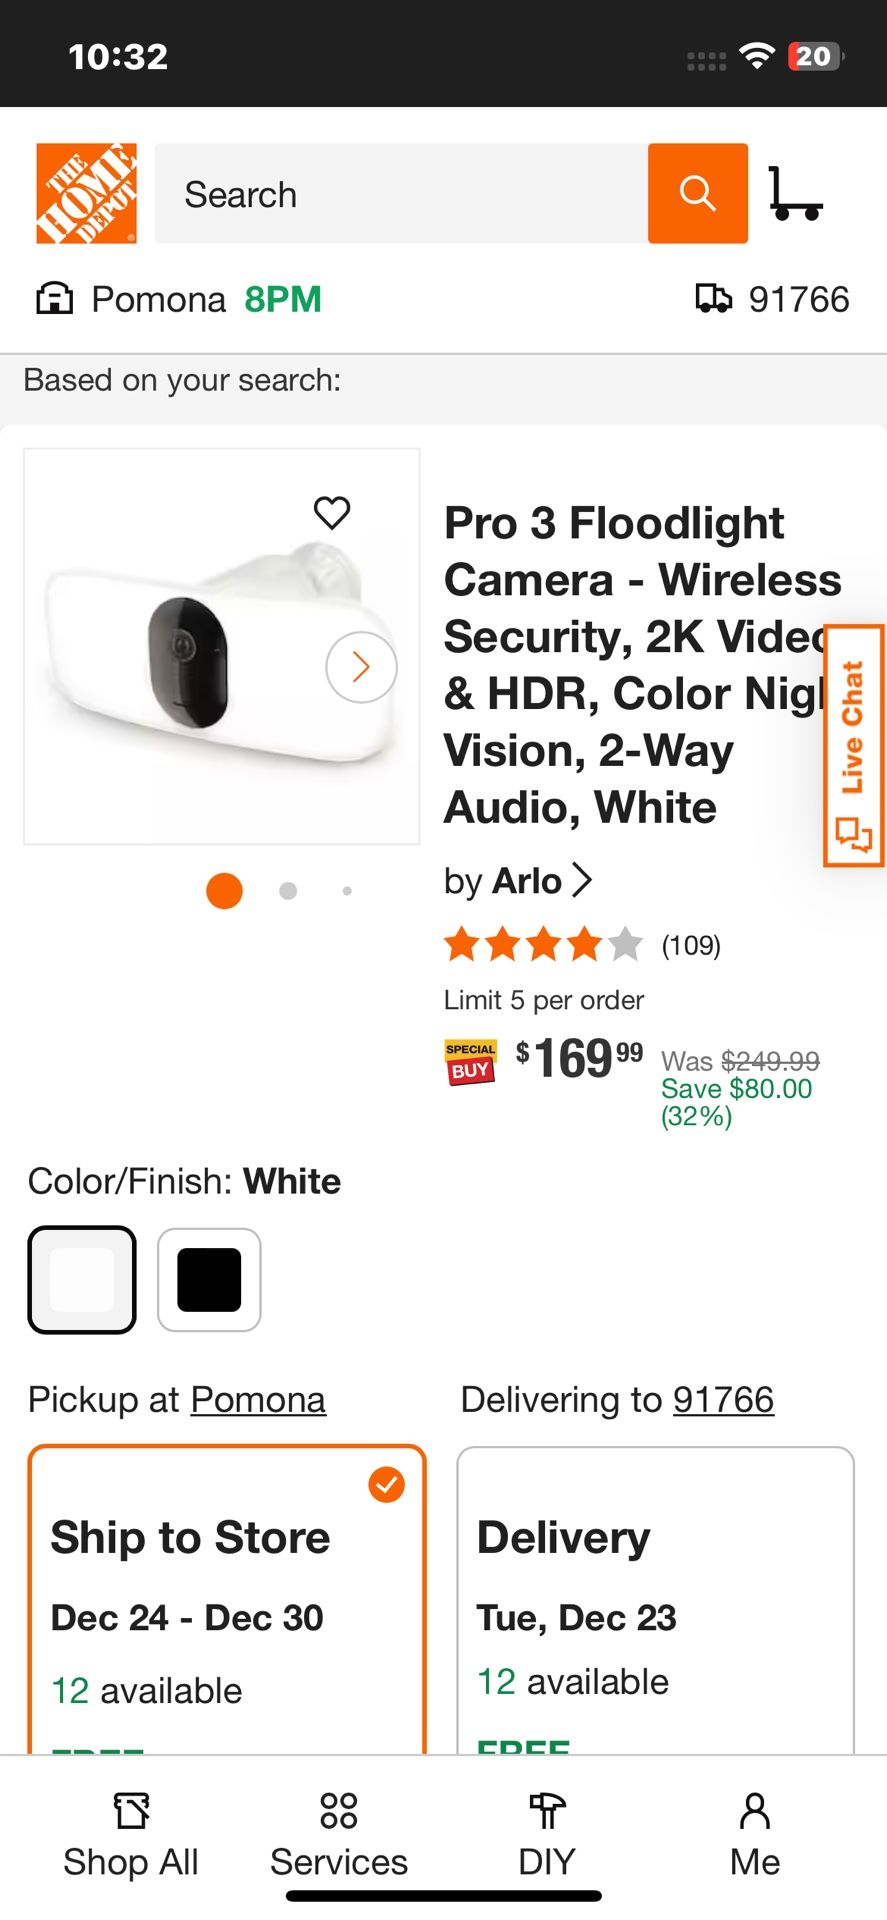
Task: Choose the black color swatch
Action: pyautogui.click(x=209, y=1280)
